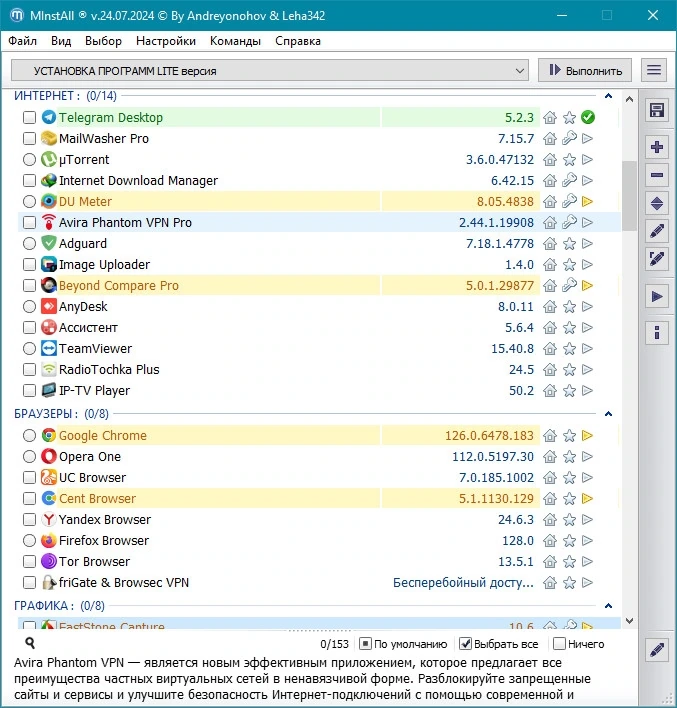Select the Firefox Browser radio button
The height and width of the screenshot is (708, 677).
click(x=29, y=540)
